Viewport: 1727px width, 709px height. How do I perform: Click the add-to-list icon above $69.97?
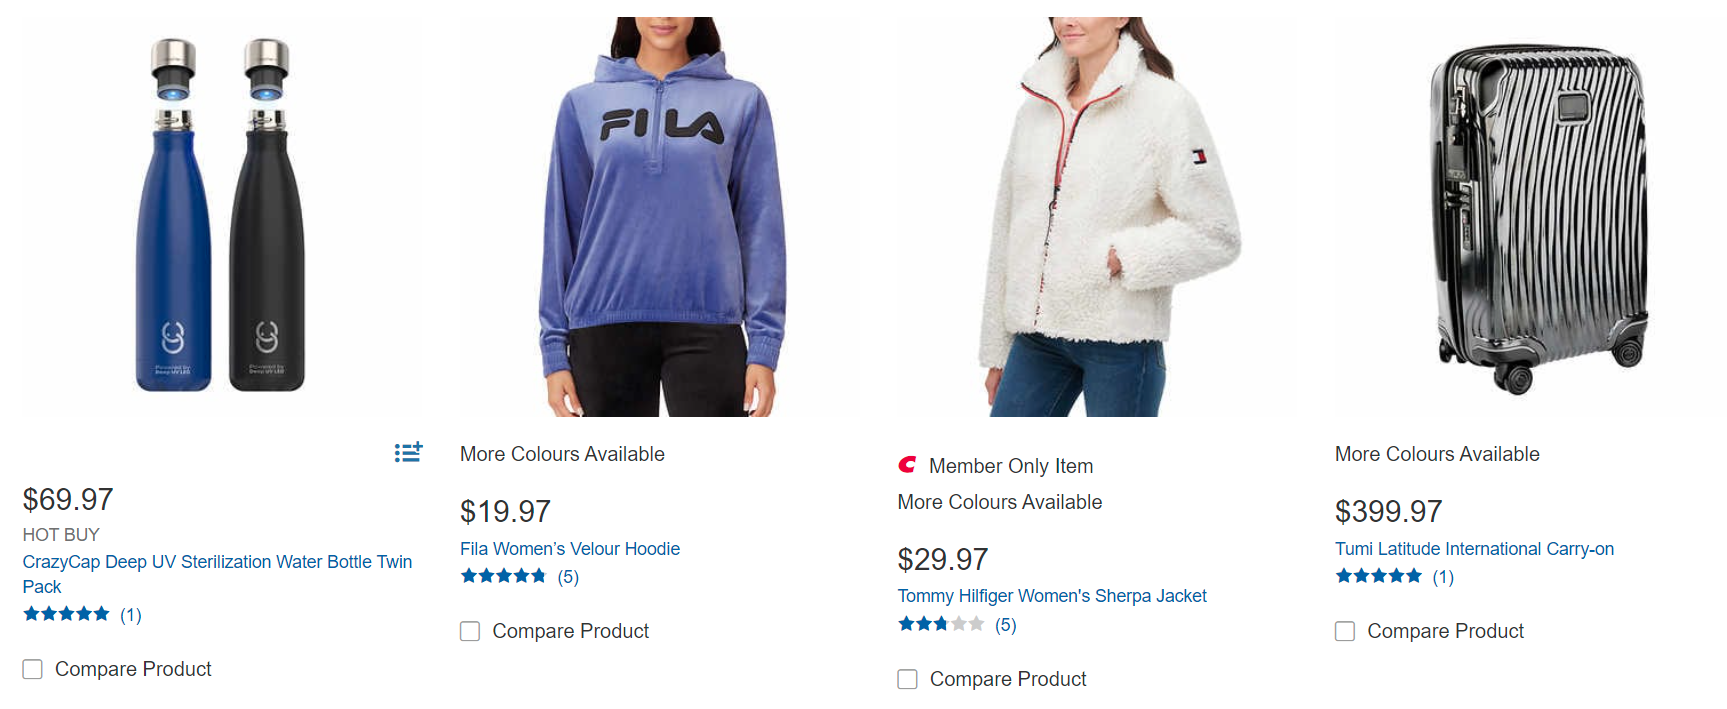point(408,453)
